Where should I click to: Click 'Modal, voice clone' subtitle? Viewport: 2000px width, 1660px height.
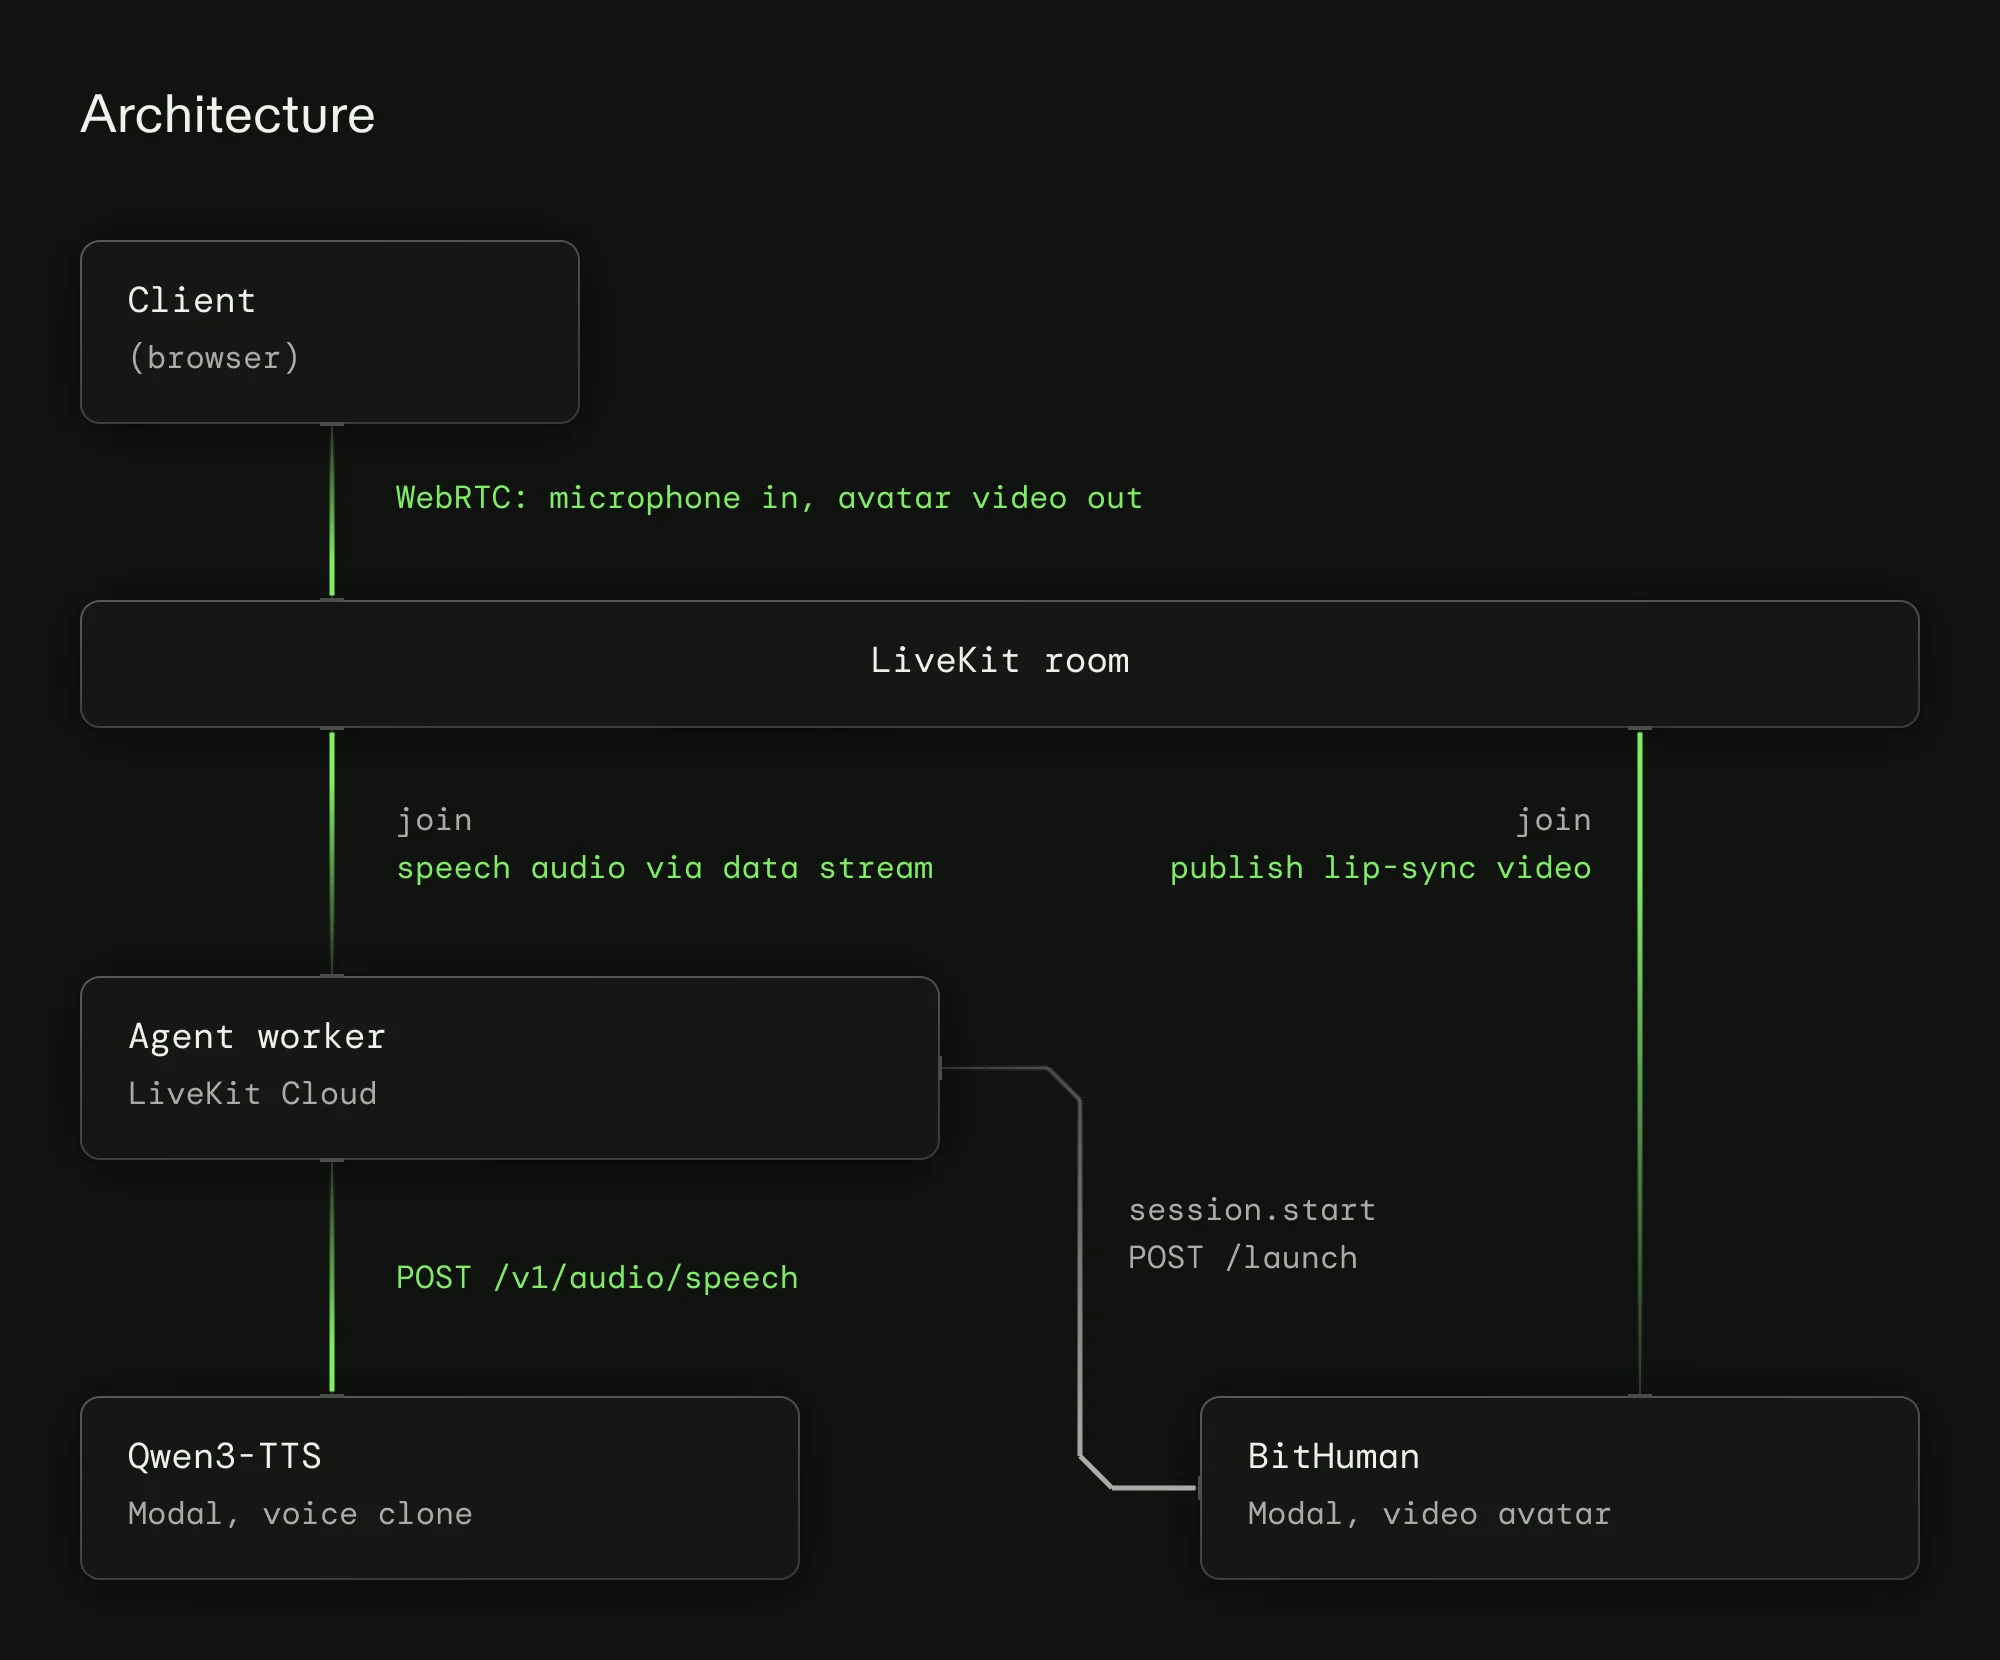(x=300, y=1514)
